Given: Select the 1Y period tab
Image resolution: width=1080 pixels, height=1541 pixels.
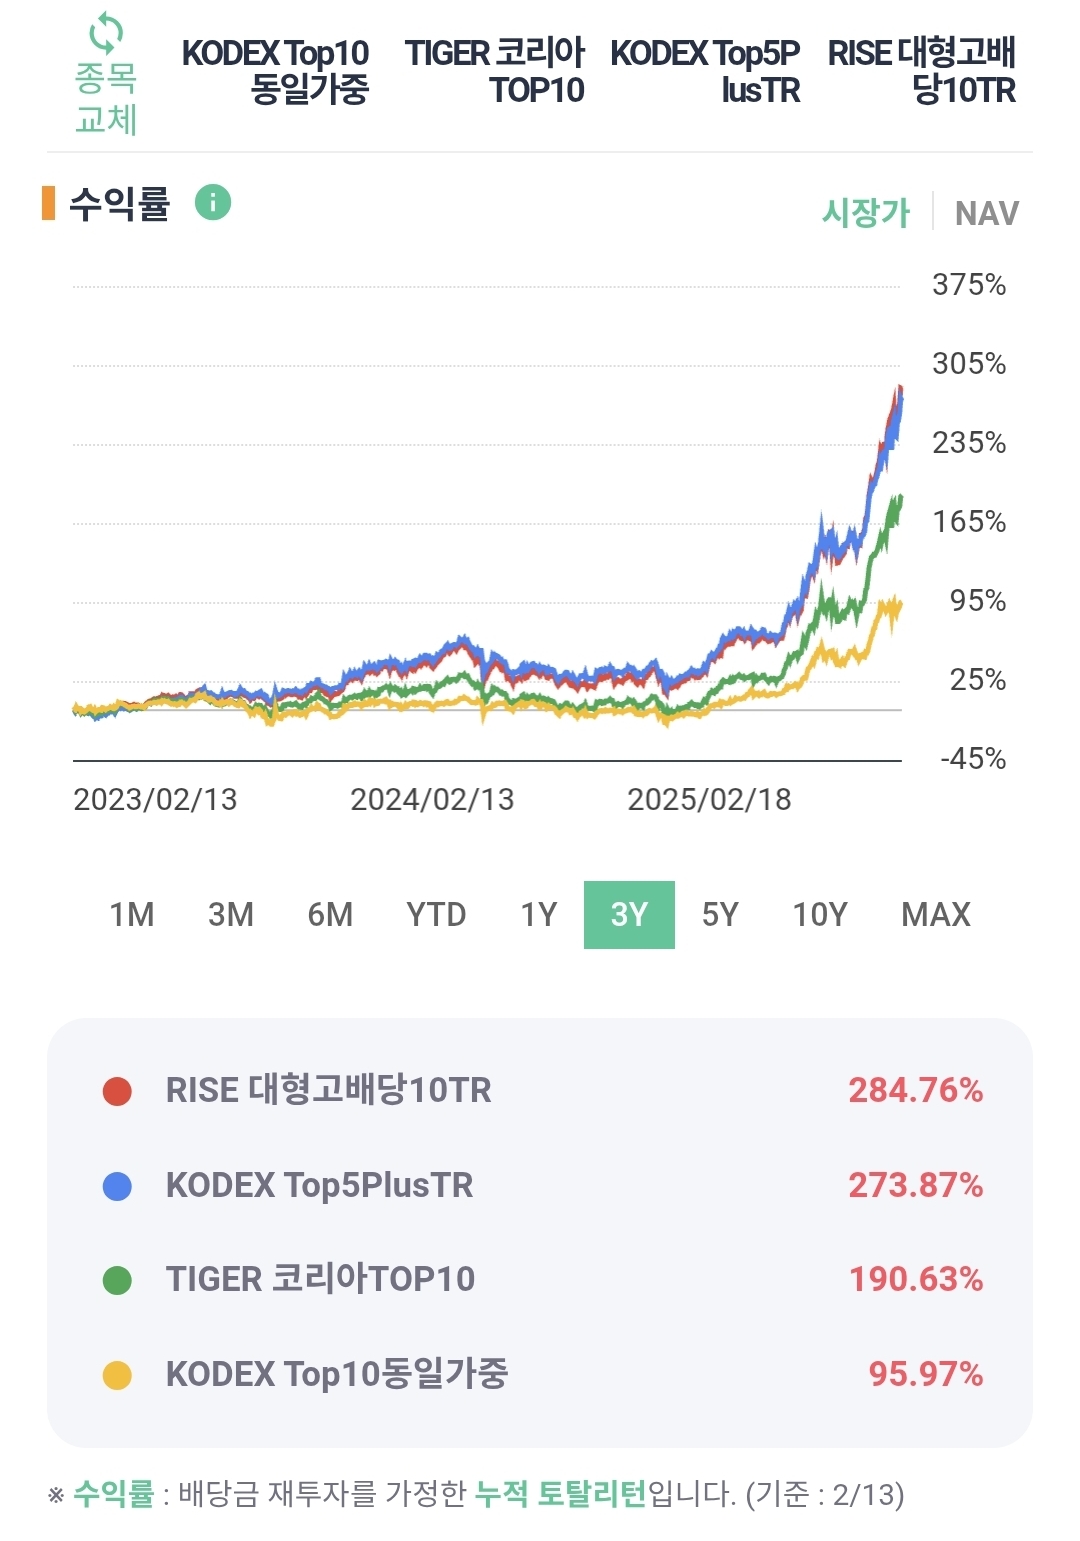Looking at the screenshot, I should pos(538,914).
